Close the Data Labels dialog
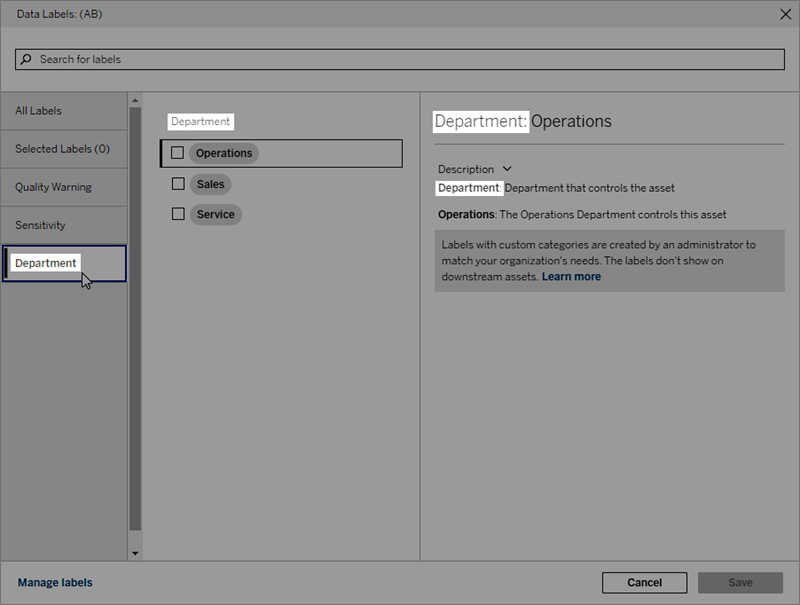The height and width of the screenshot is (605, 800). pos(785,14)
